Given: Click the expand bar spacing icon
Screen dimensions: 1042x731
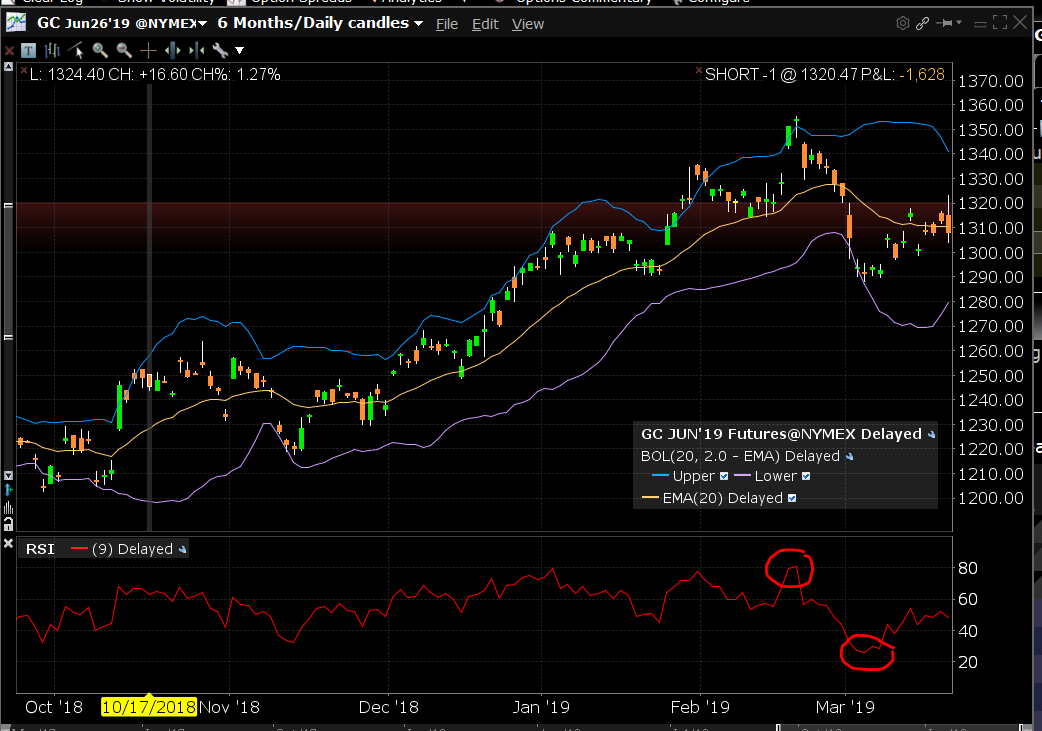Looking at the screenshot, I should point(172,51).
